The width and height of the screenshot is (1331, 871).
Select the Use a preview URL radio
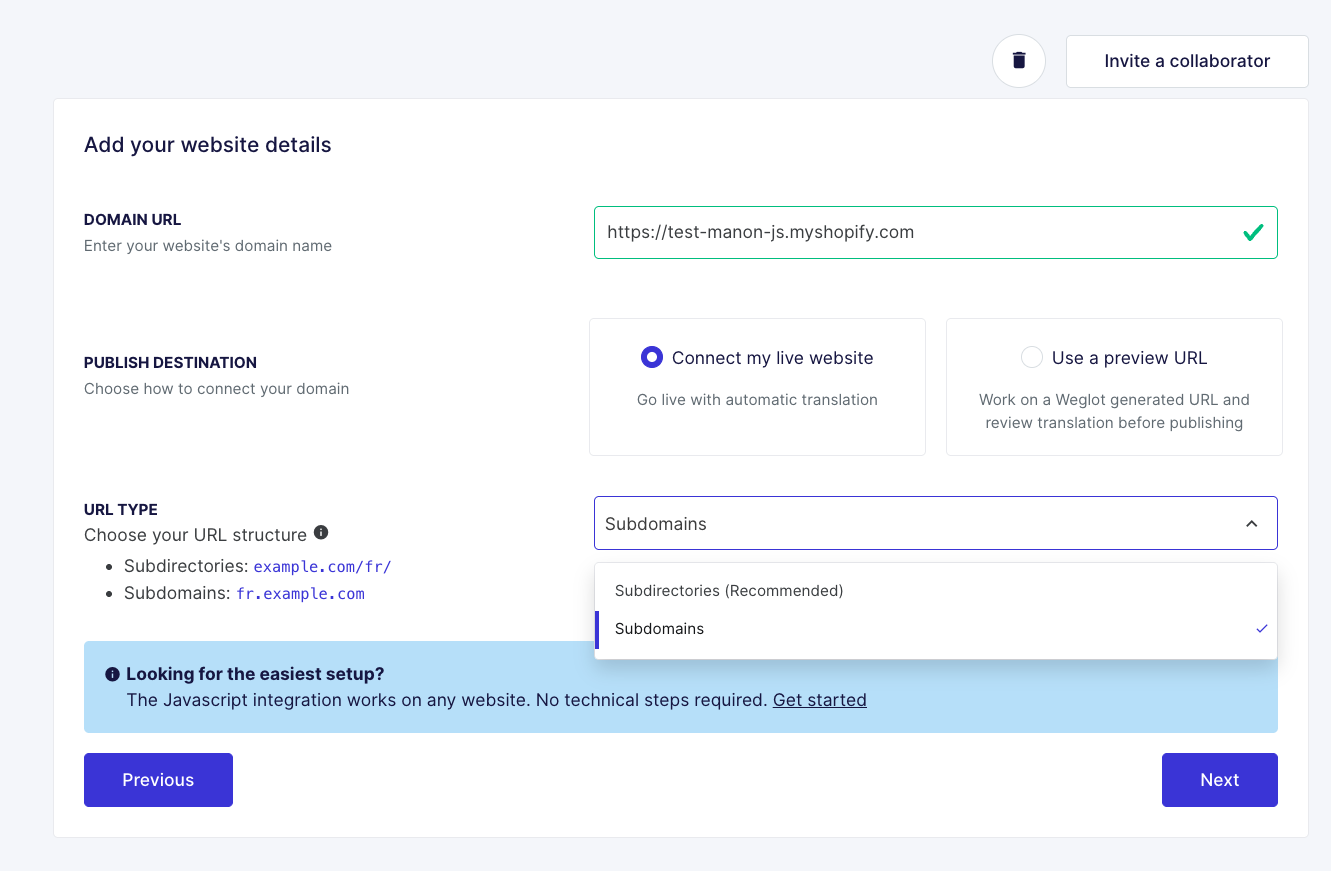[x=1031, y=357]
